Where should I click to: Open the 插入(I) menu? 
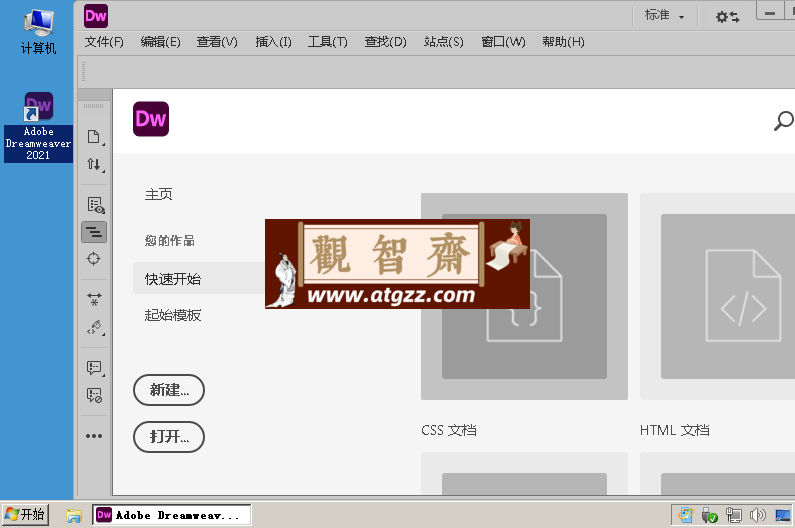pos(273,42)
